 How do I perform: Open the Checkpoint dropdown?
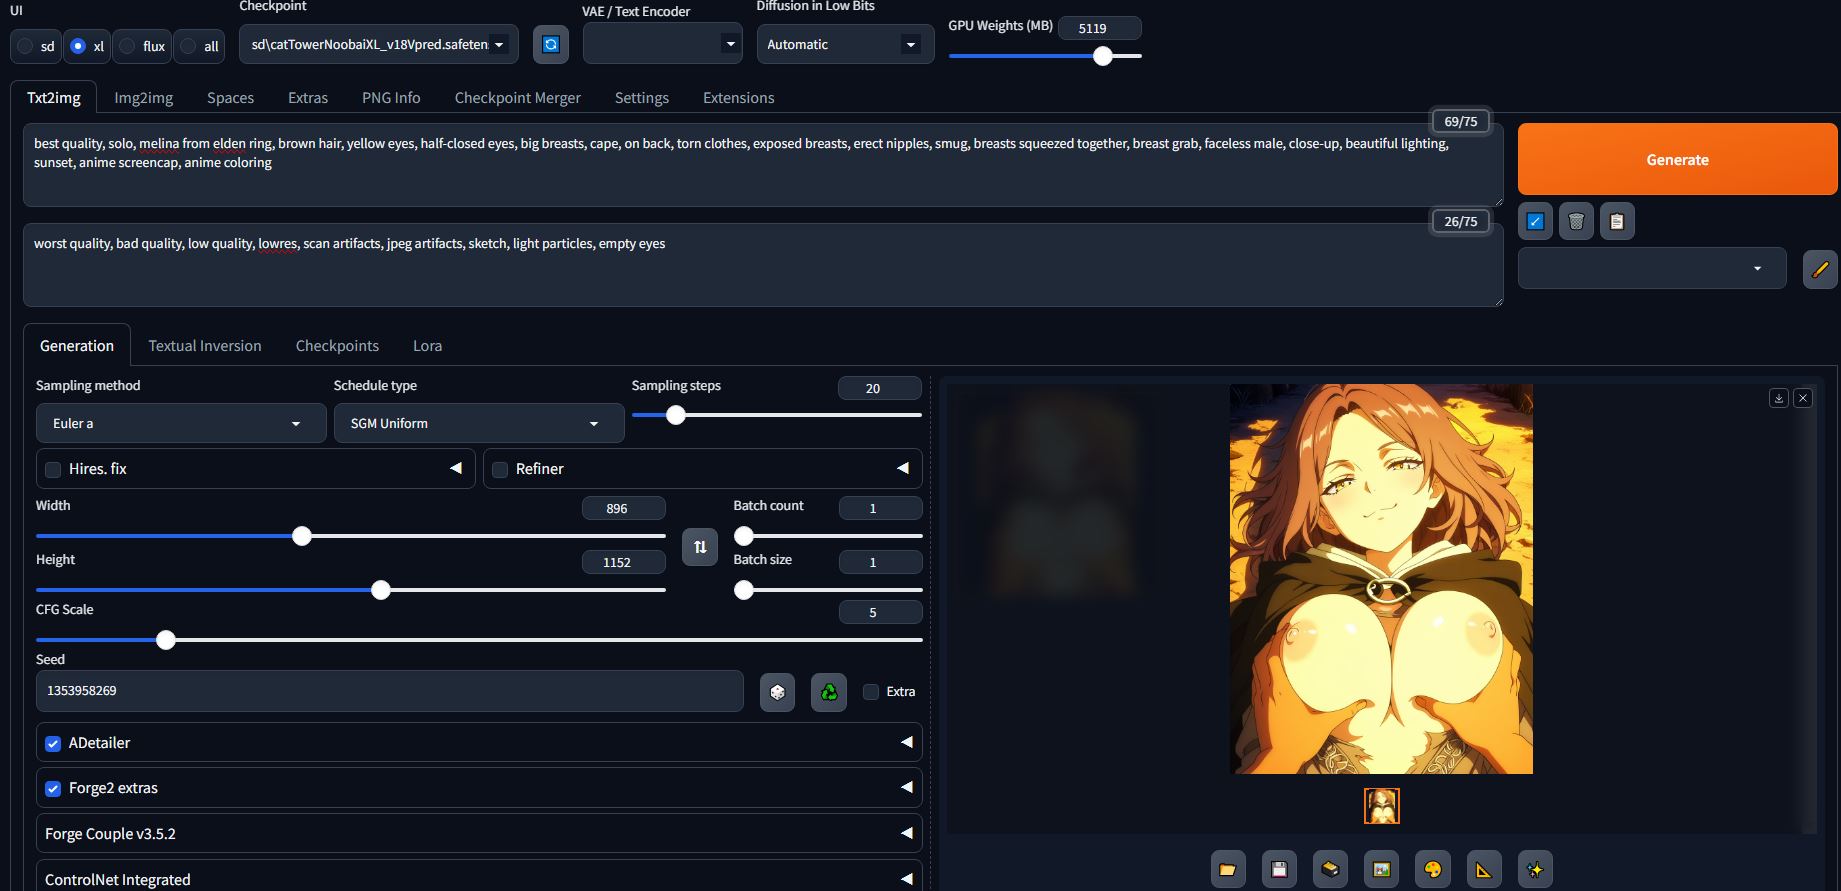(x=379, y=44)
